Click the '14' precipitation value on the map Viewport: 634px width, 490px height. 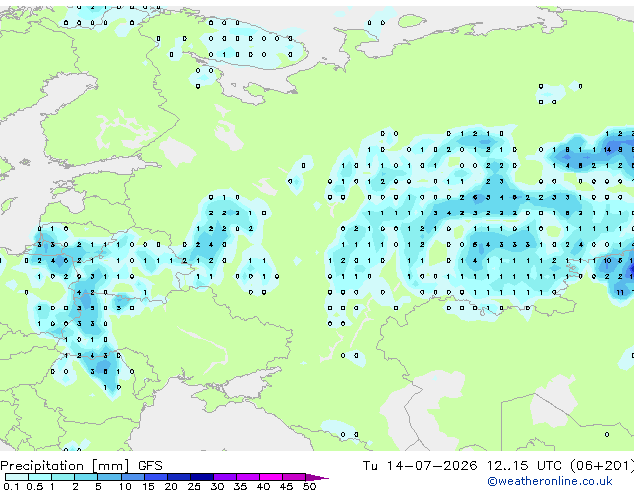607,150
